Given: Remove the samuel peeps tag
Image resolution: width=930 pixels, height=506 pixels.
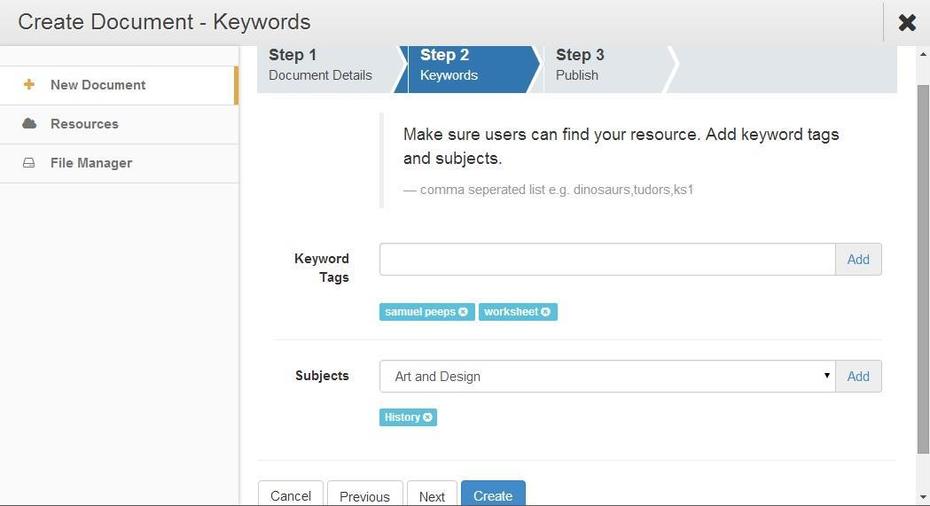Looking at the screenshot, I should [x=463, y=311].
